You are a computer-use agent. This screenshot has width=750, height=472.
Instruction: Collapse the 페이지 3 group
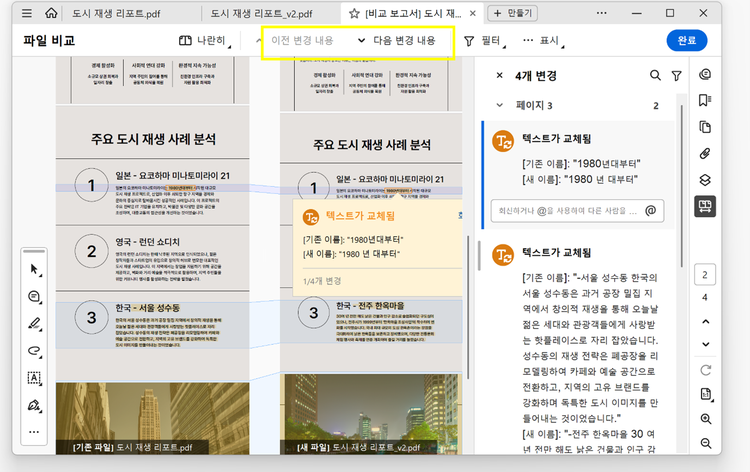point(500,105)
